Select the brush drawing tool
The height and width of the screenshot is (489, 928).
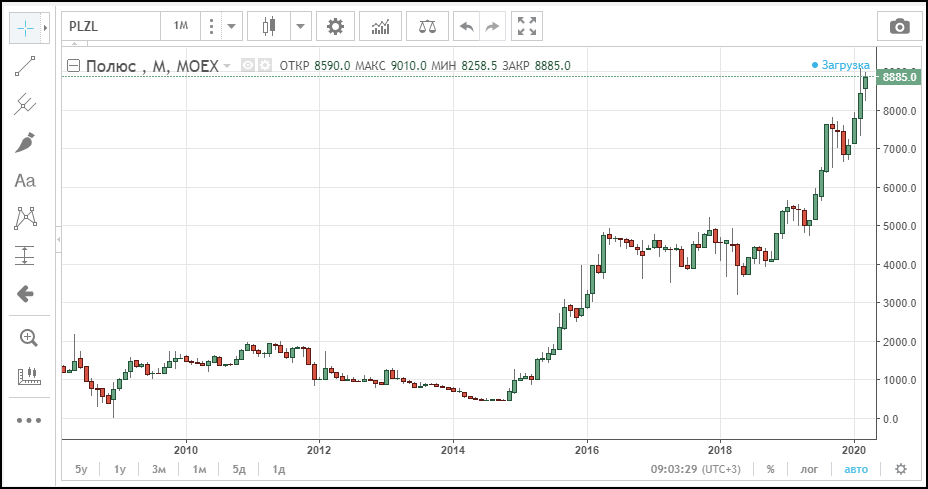pos(25,143)
